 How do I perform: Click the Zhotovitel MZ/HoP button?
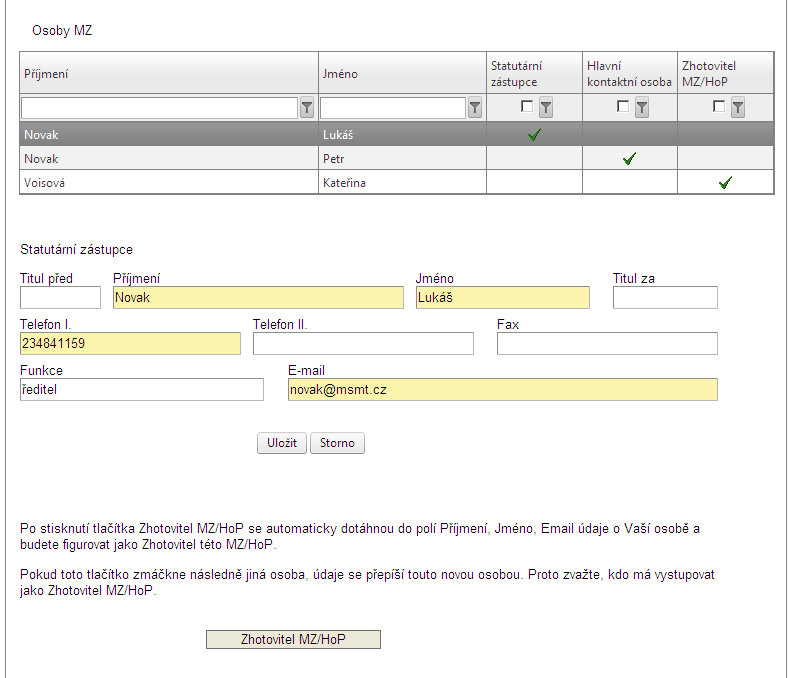(293, 639)
